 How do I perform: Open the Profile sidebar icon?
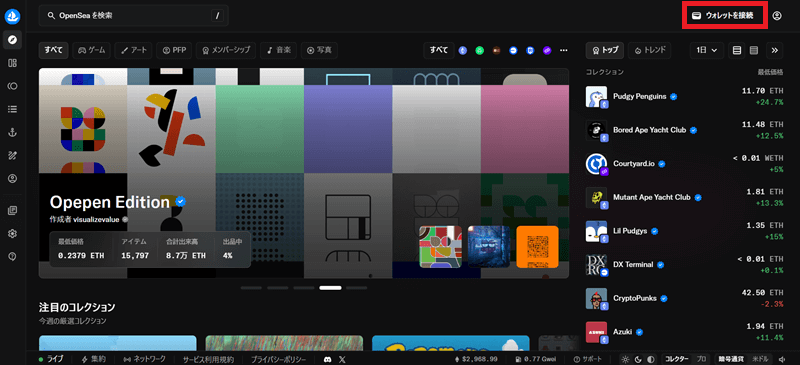(x=12, y=179)
